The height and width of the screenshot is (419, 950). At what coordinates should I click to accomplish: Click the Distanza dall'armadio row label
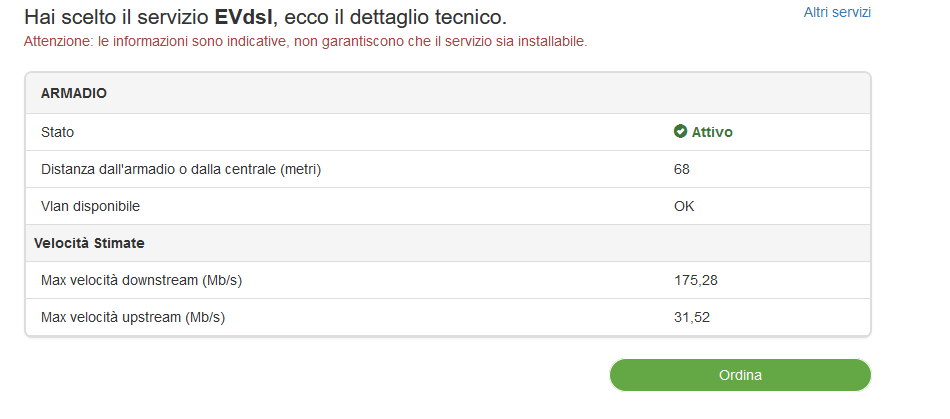(x=181, y=170)
